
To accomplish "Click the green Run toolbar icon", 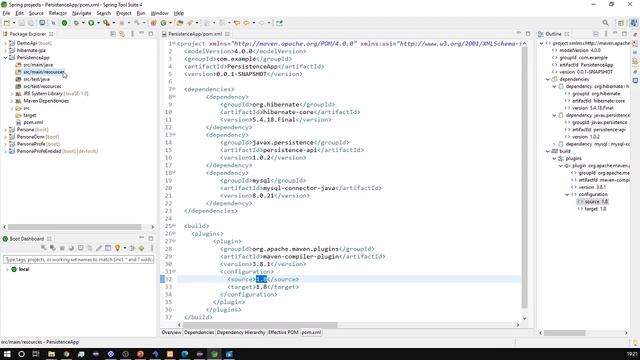I will pos(91,23).
